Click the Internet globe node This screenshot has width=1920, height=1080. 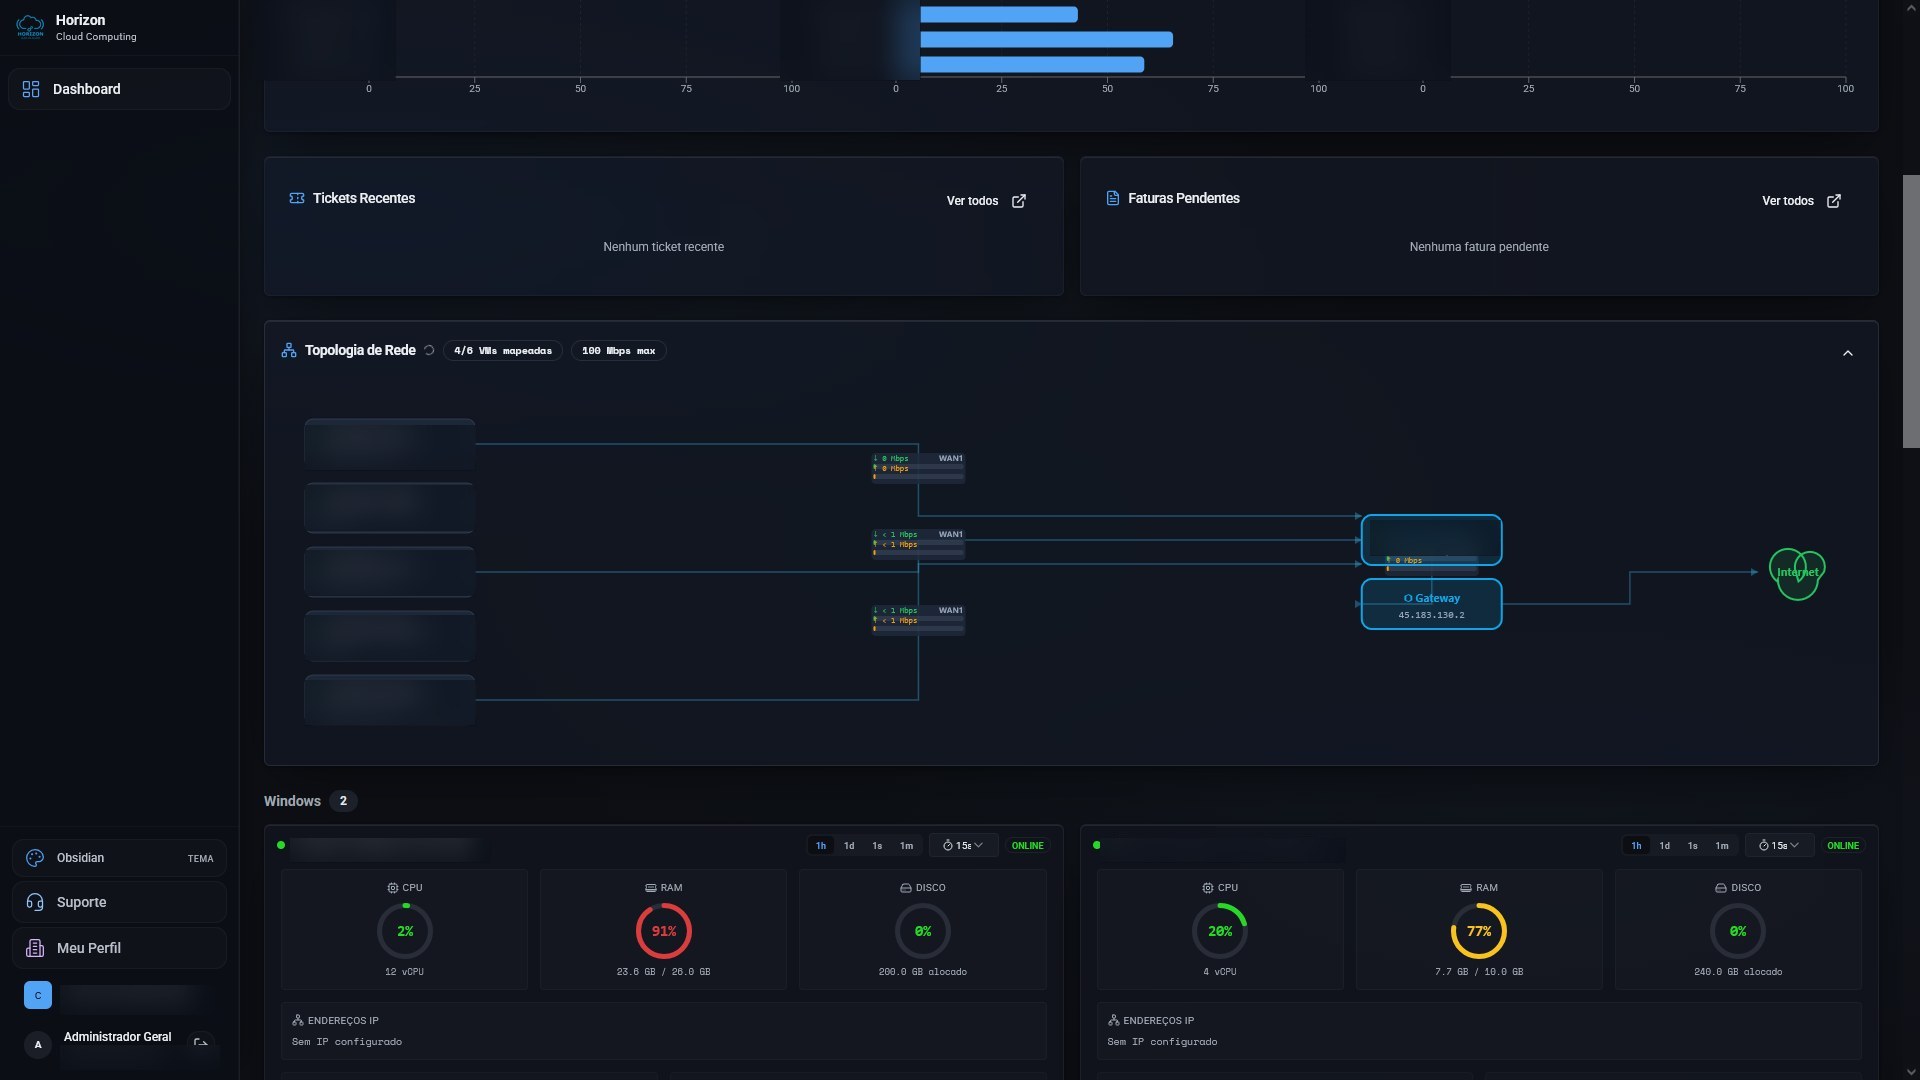coord(1797,573)
